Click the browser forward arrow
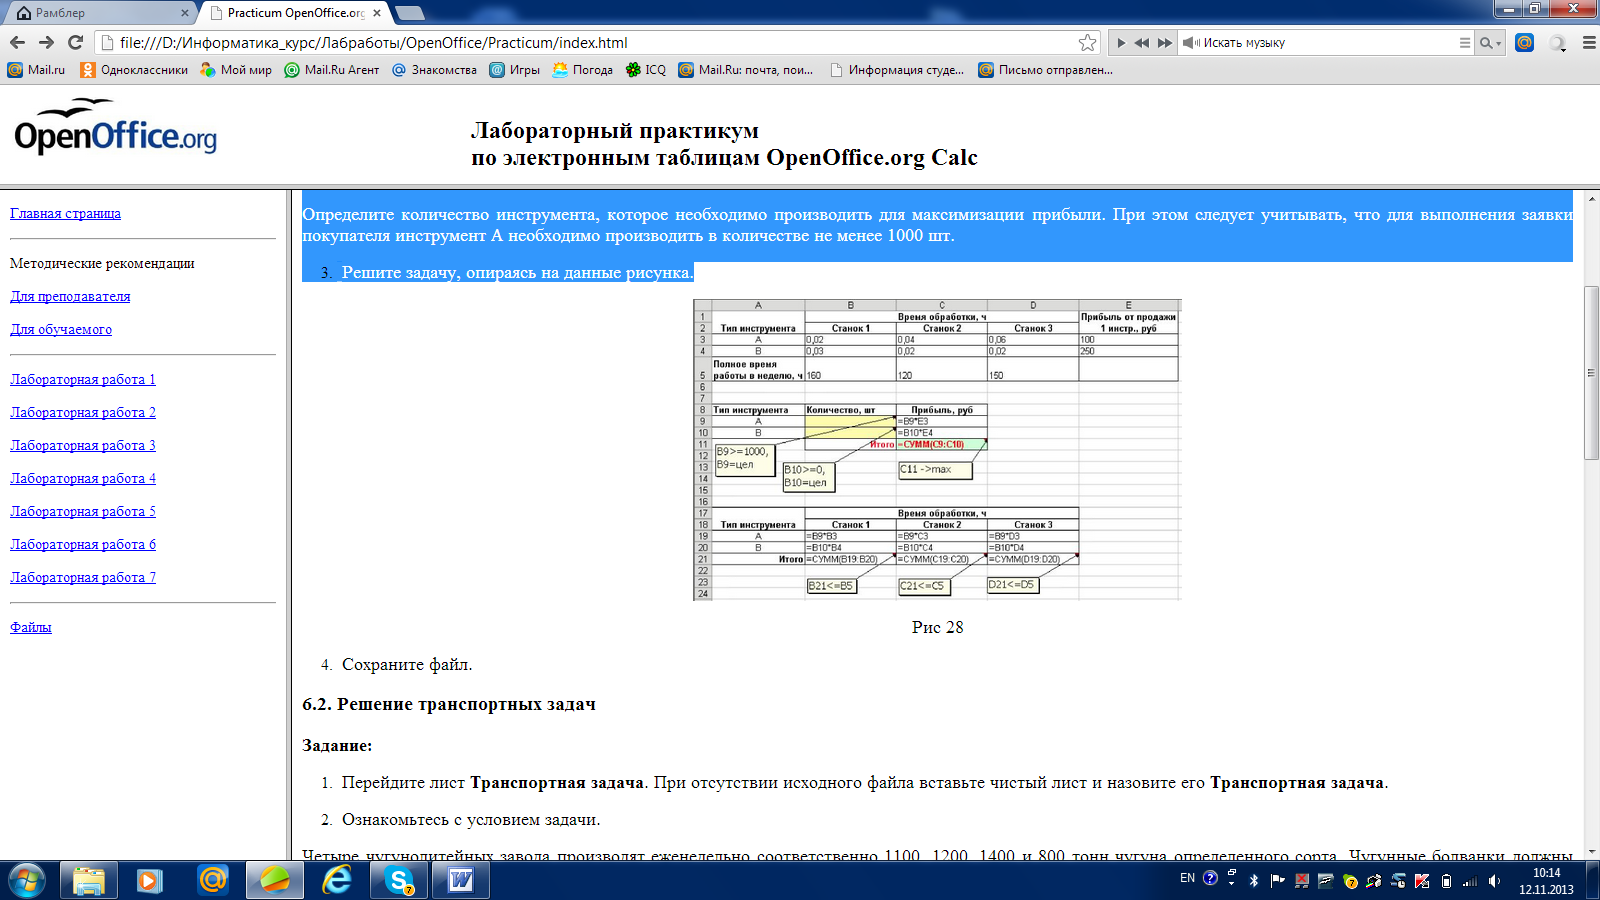Image resolution: width=1600 pixels, height=900 pixels. [46, 42]
